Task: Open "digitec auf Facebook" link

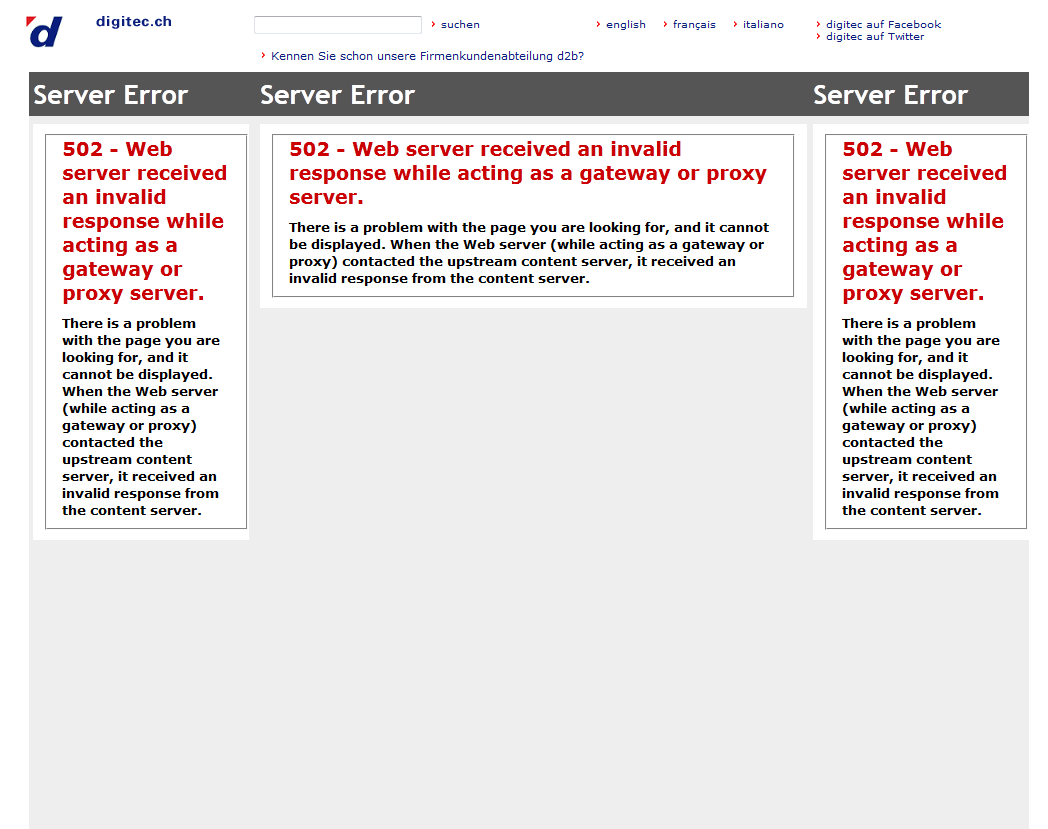Action: pyautogui.click(x=883, y=25)
